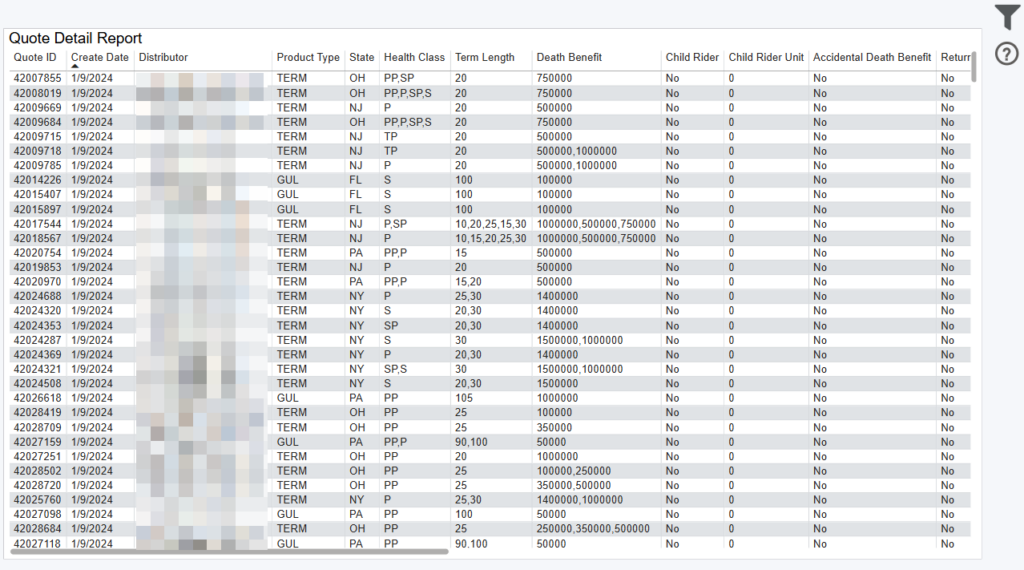Viewport: 1024px width, 570px height.
Task: Sort by Distributor column header
Action: [x=163, y=57]
